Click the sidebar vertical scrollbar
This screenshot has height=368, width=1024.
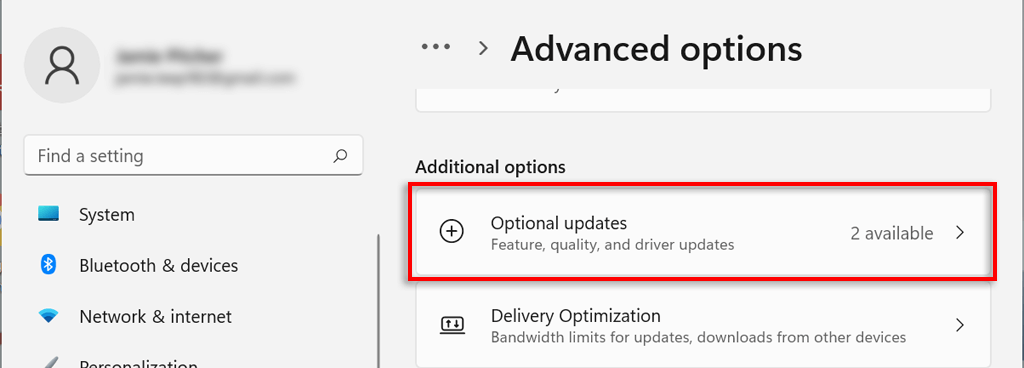[x=378, y=300]
